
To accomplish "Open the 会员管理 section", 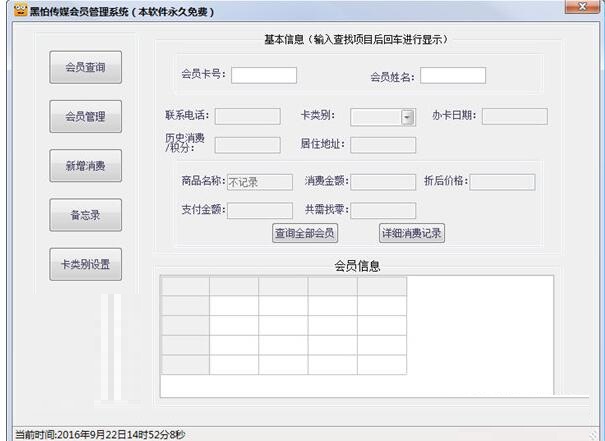I will (x=86, y=117).
